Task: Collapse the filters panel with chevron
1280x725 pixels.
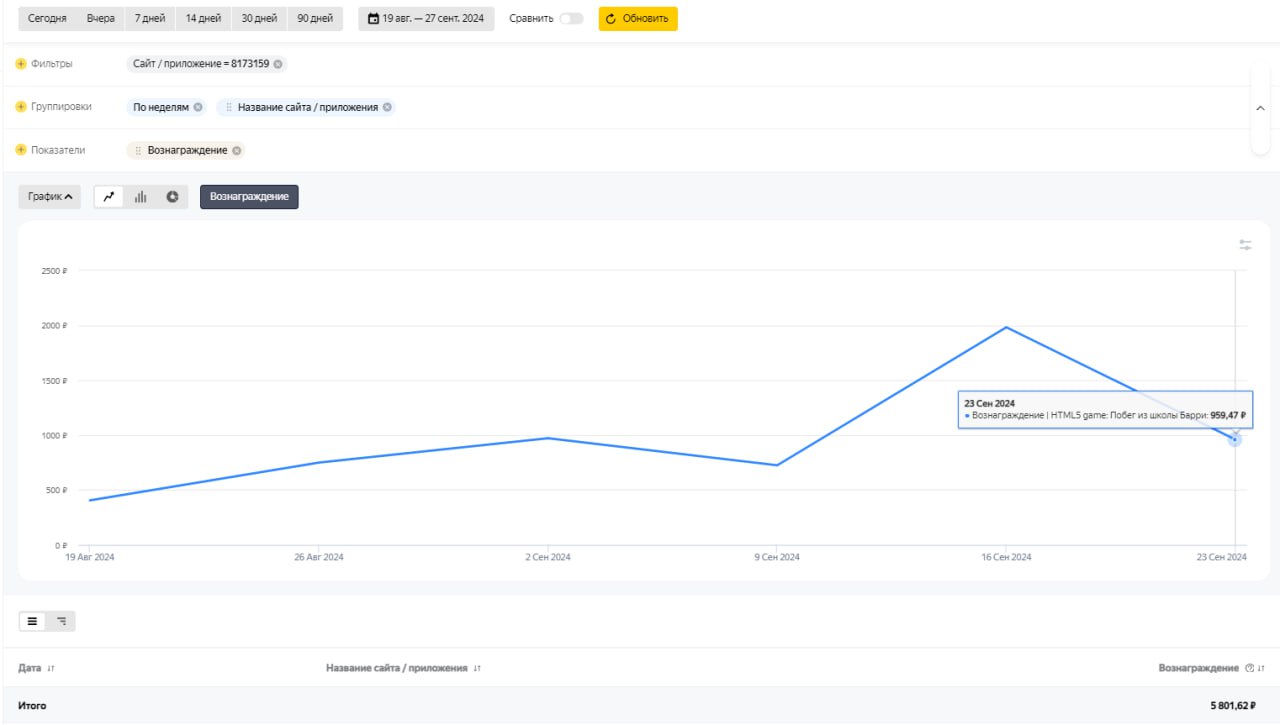Action: [x=1260, y=108]
